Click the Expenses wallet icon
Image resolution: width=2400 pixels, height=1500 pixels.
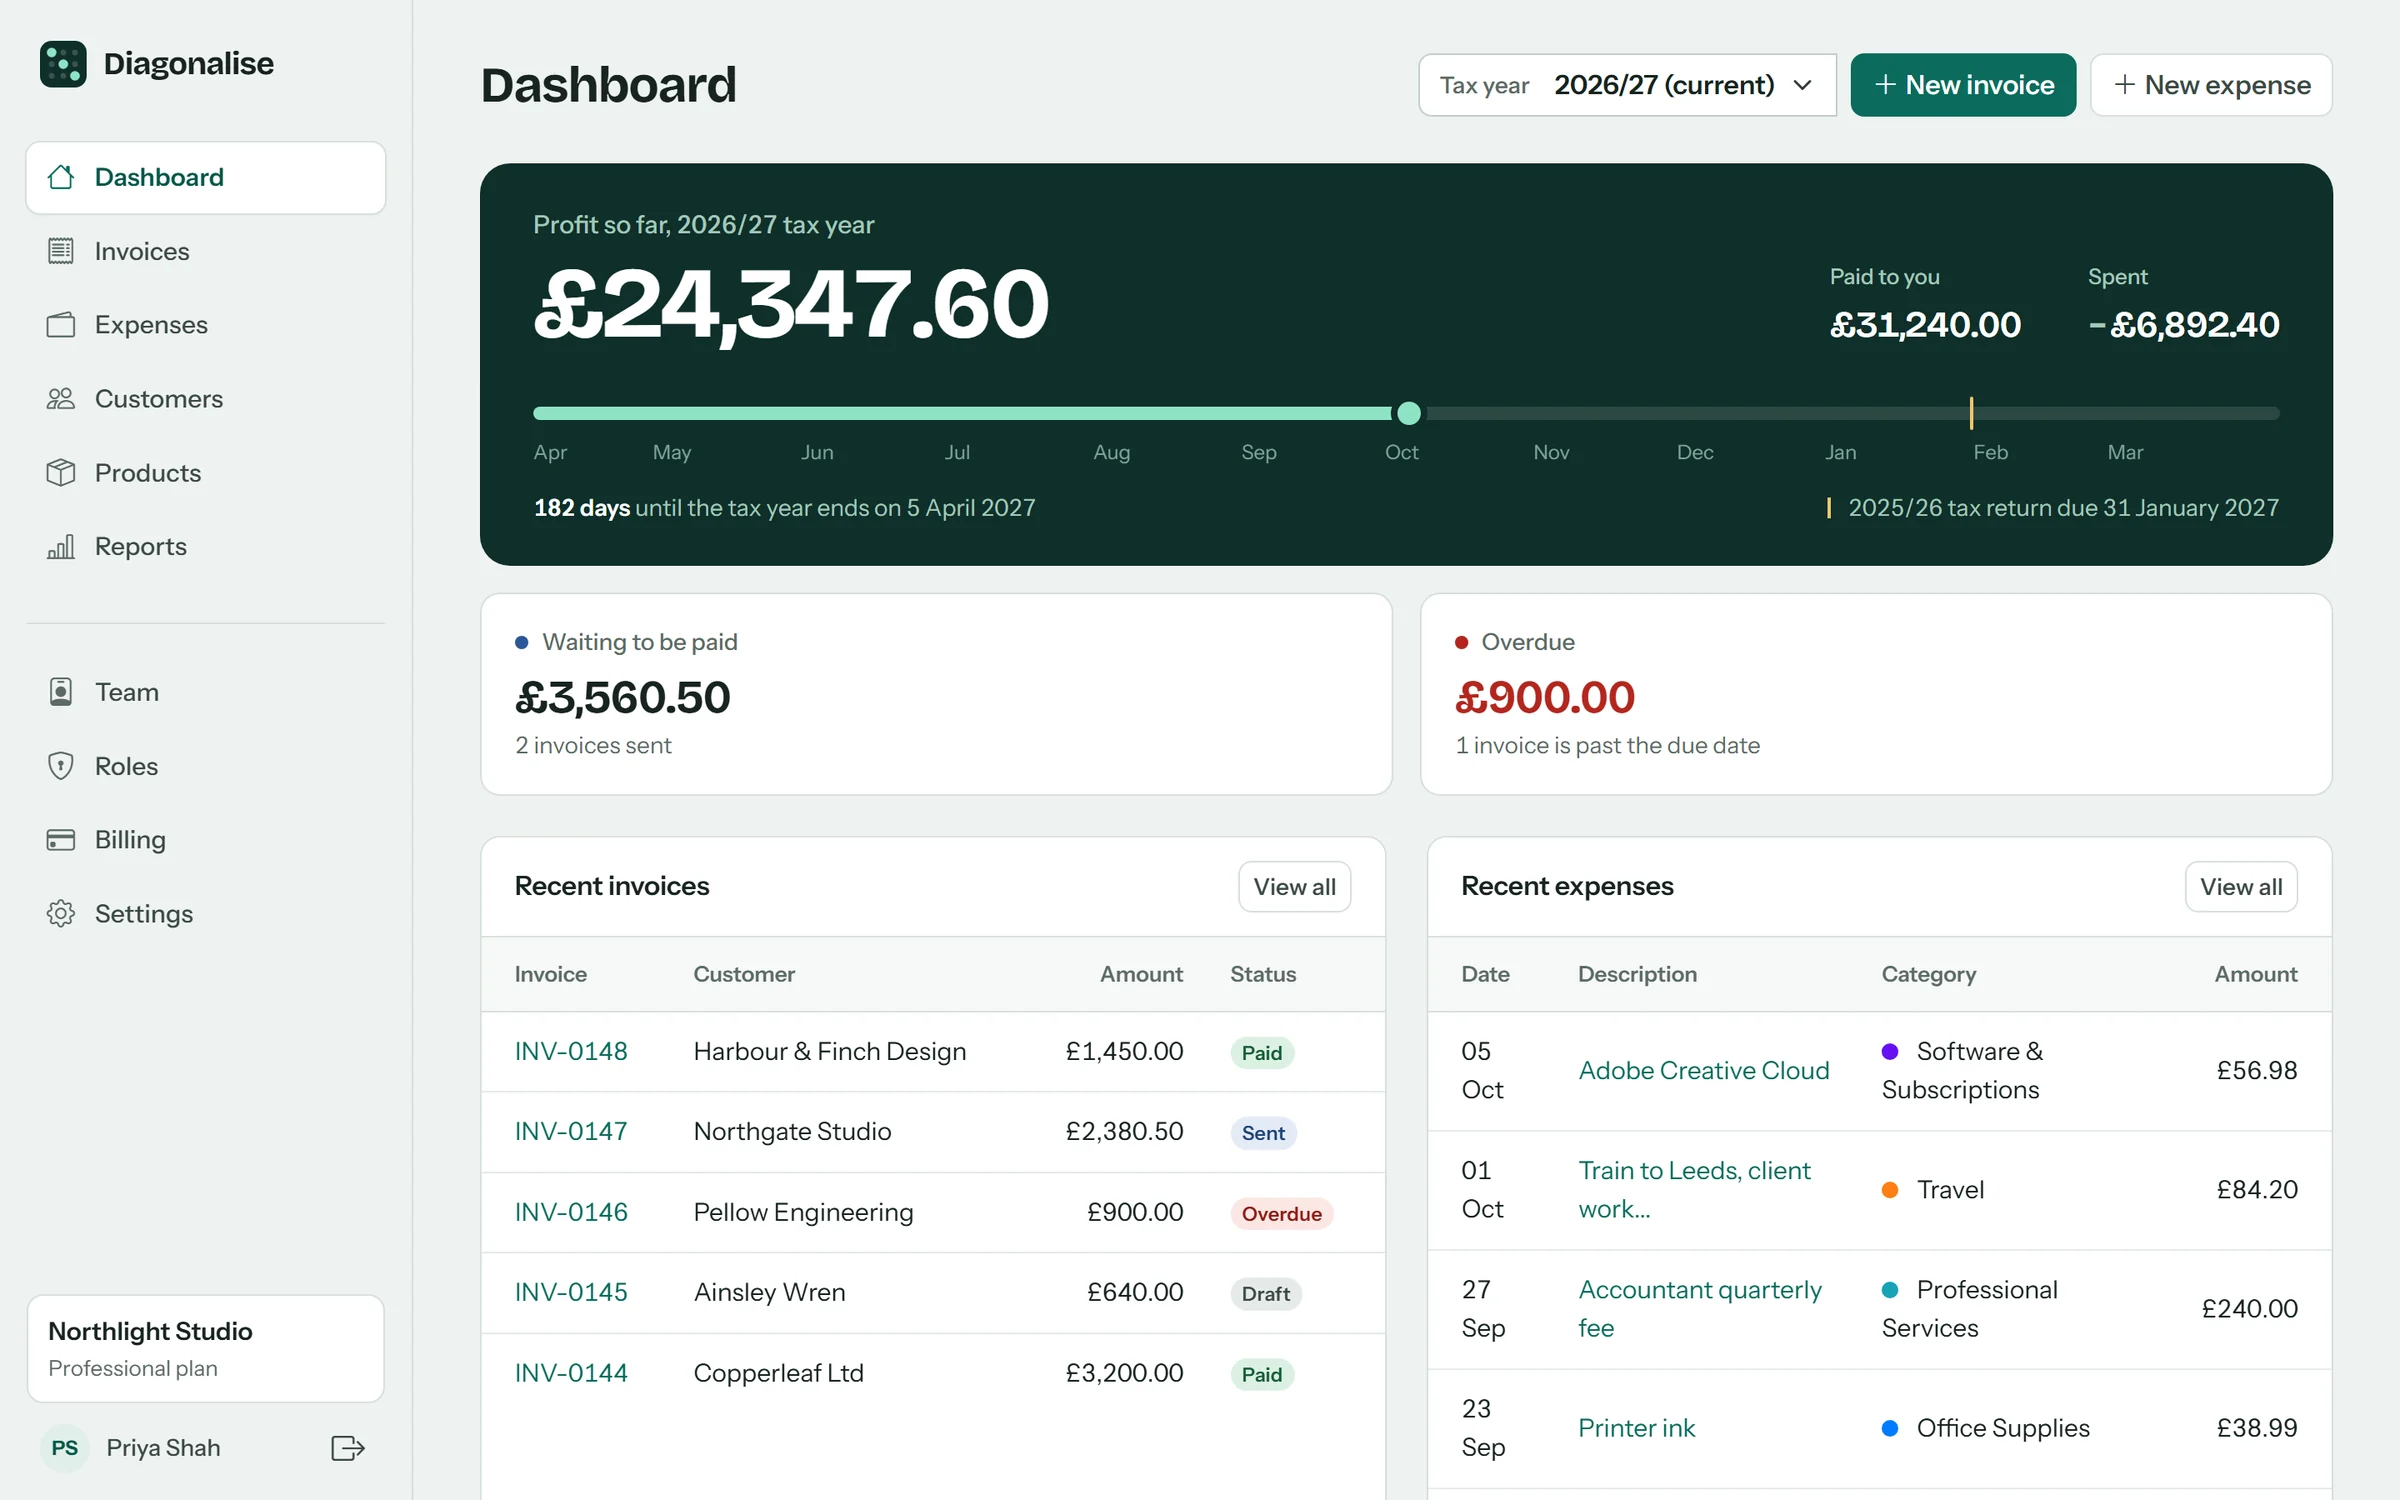(61, 325)
